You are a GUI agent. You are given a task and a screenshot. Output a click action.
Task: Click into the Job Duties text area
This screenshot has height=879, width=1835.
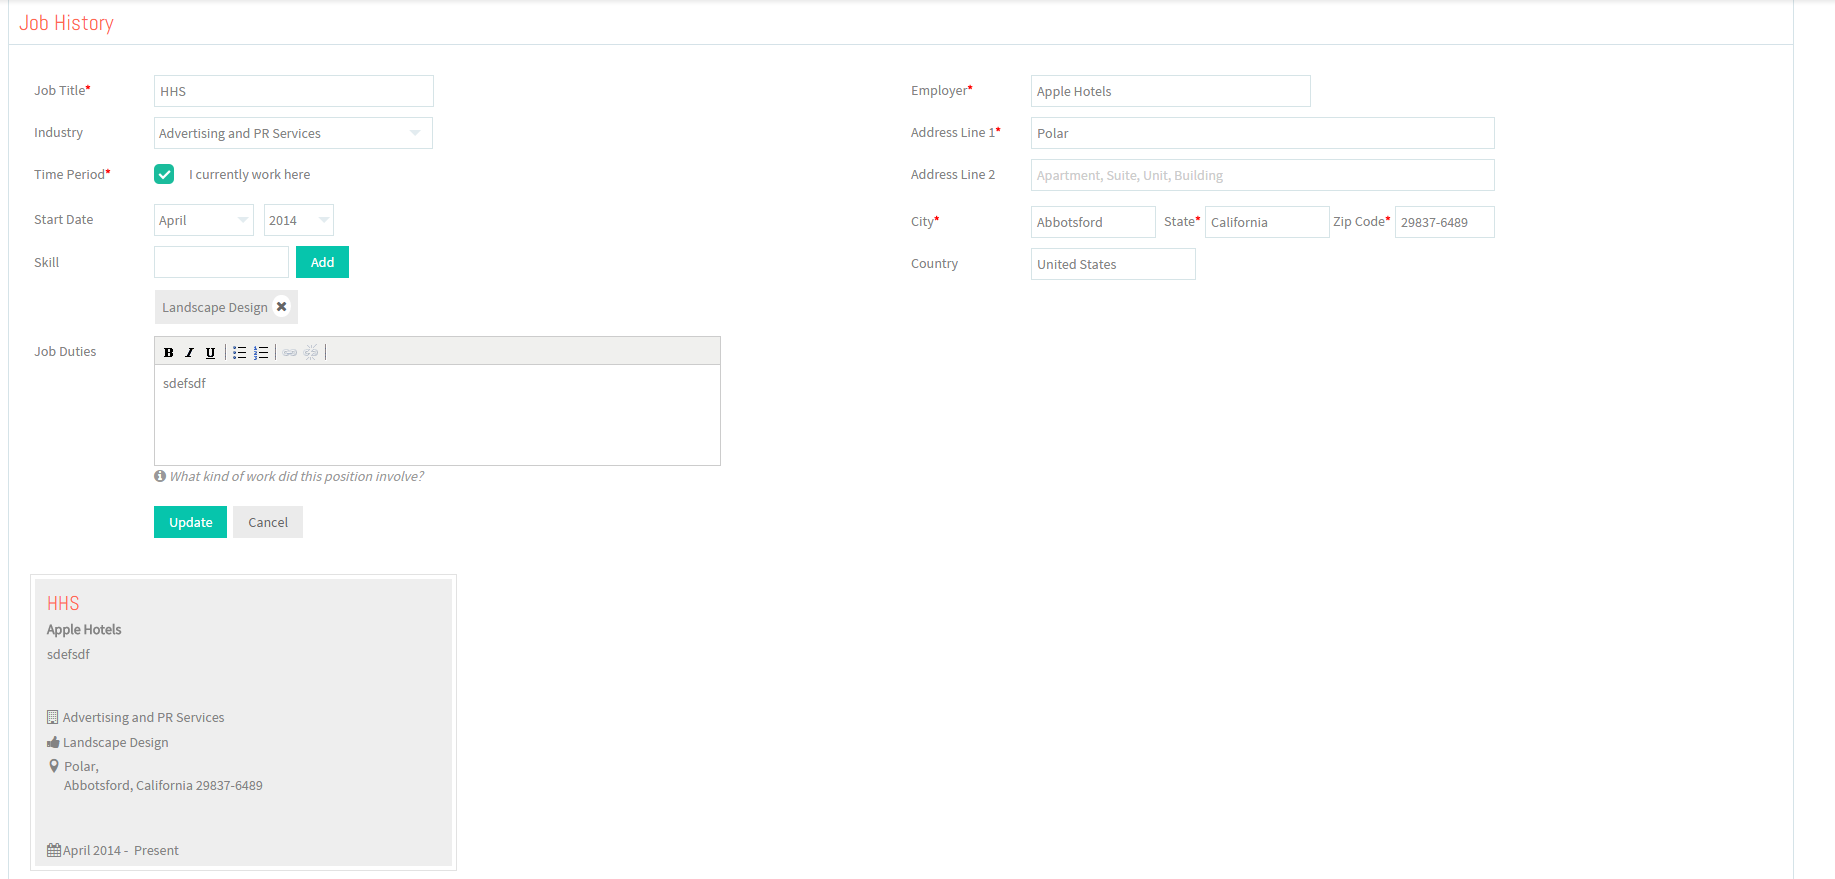click(x=437, y=414)
